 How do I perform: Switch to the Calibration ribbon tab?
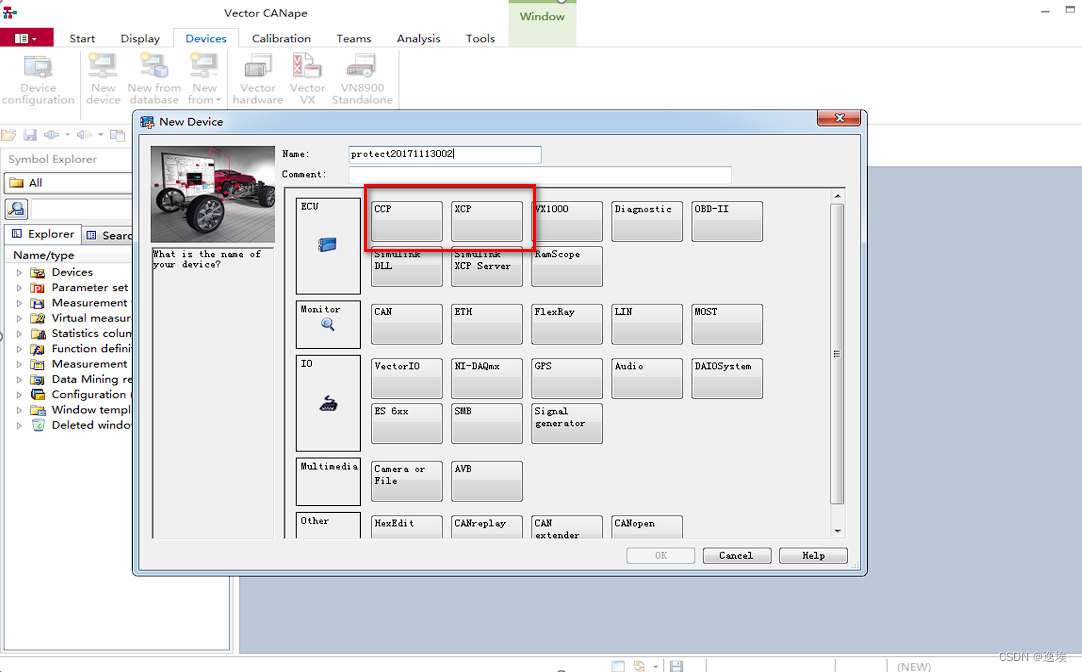pos(281,39)
